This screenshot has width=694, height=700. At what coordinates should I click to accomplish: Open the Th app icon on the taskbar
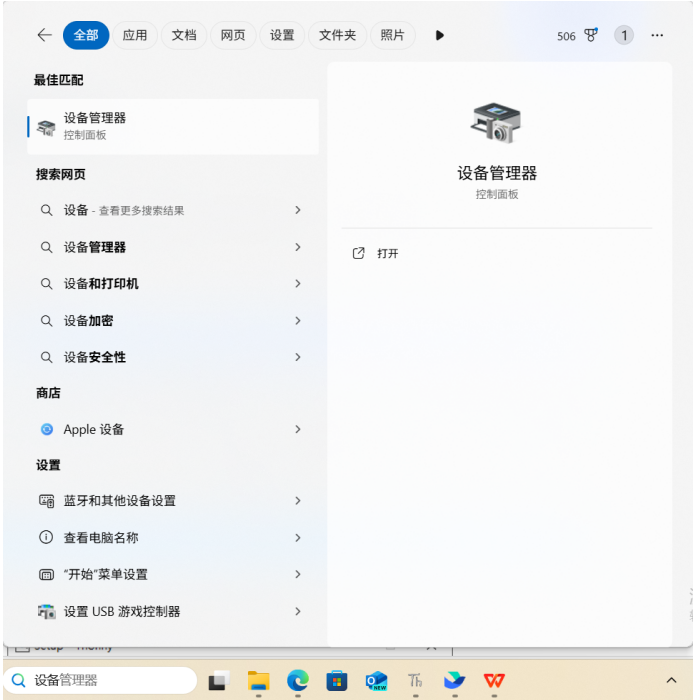coord(415,681)
